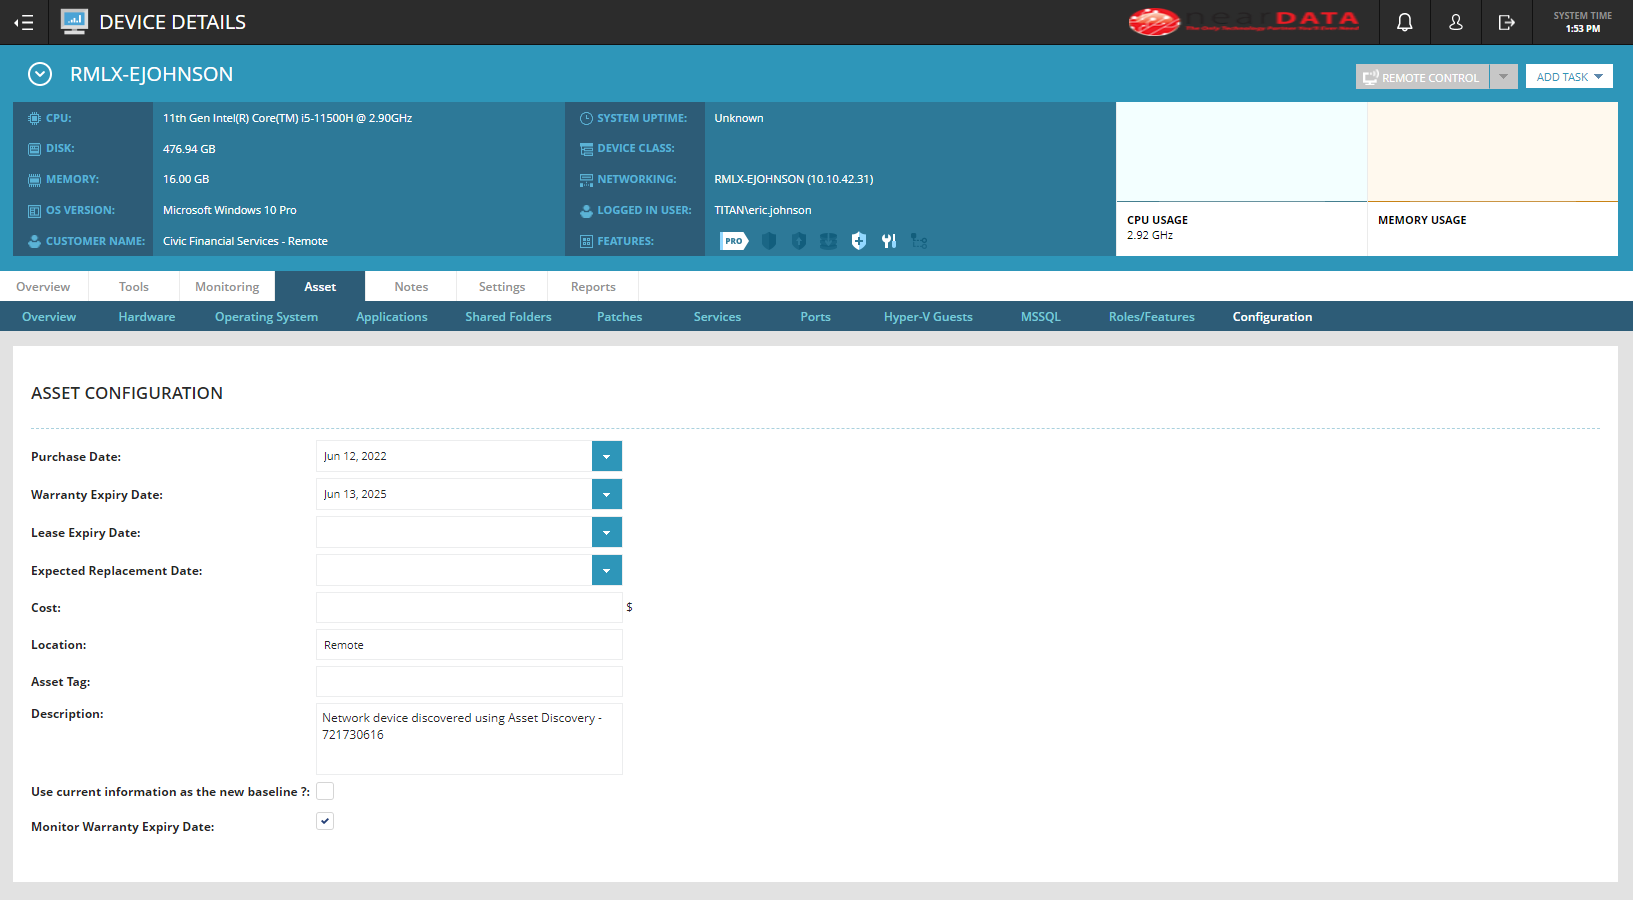This screenshot has width=1633, height=900.
Task: Click into the Location field showing Remote
Action: click(469, 645)
